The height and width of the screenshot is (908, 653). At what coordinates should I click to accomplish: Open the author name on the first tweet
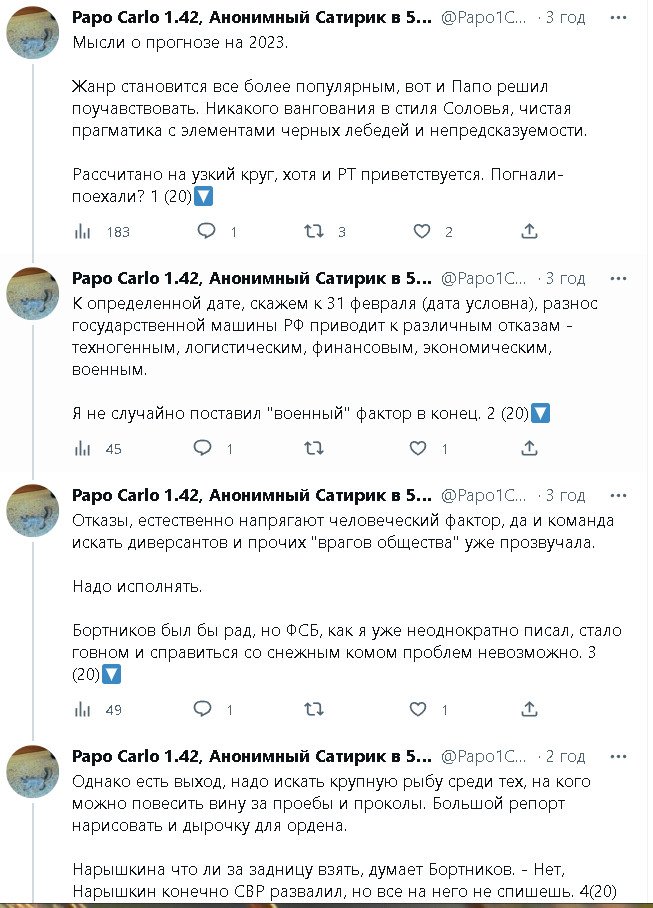(x=252, y=17)
